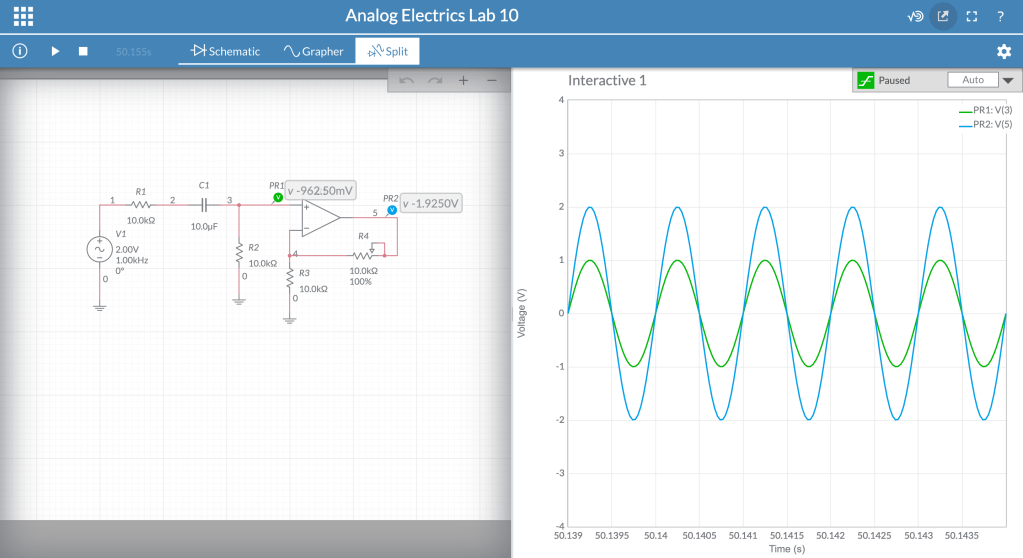Zoom out of the schematic
The height and width of the screenshot is (558, 1023).
[x=491, y=80]
